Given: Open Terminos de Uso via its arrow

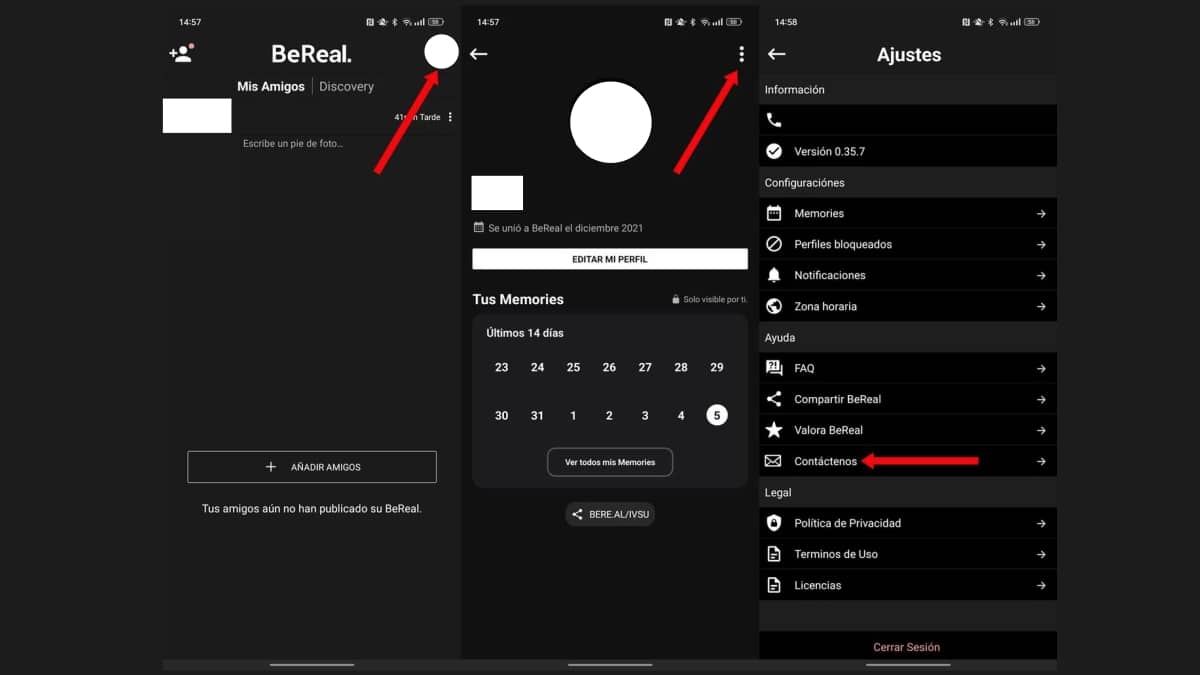Looking at the screenshot, I should click(1041, 554).
